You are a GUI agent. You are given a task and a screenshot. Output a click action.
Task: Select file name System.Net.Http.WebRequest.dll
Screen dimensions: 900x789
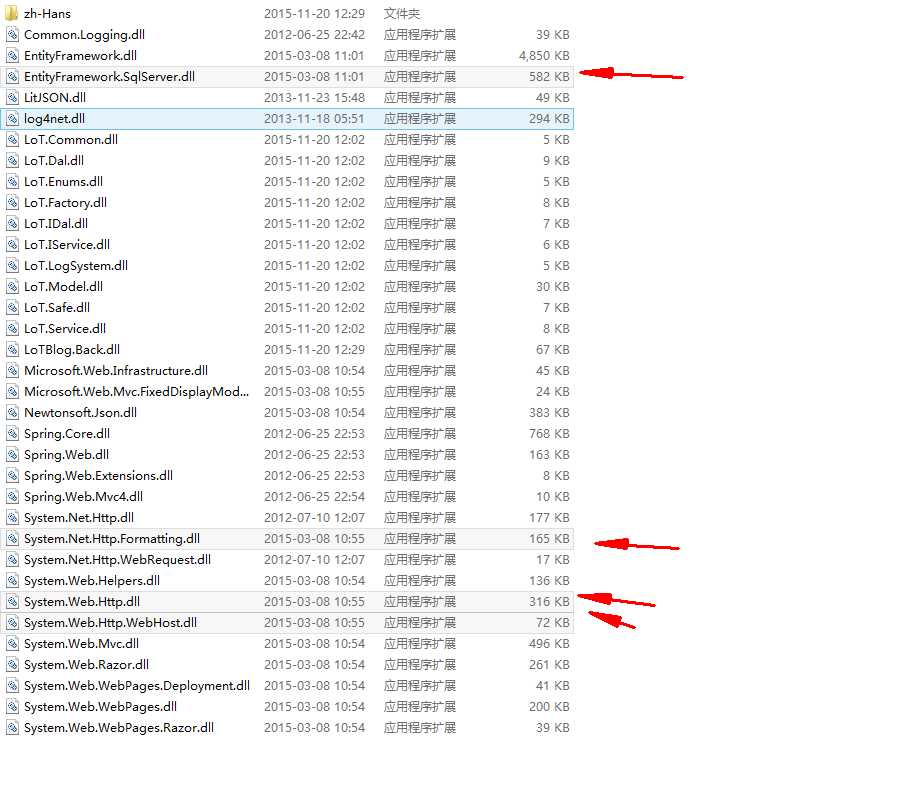click(x=117, y=559)
